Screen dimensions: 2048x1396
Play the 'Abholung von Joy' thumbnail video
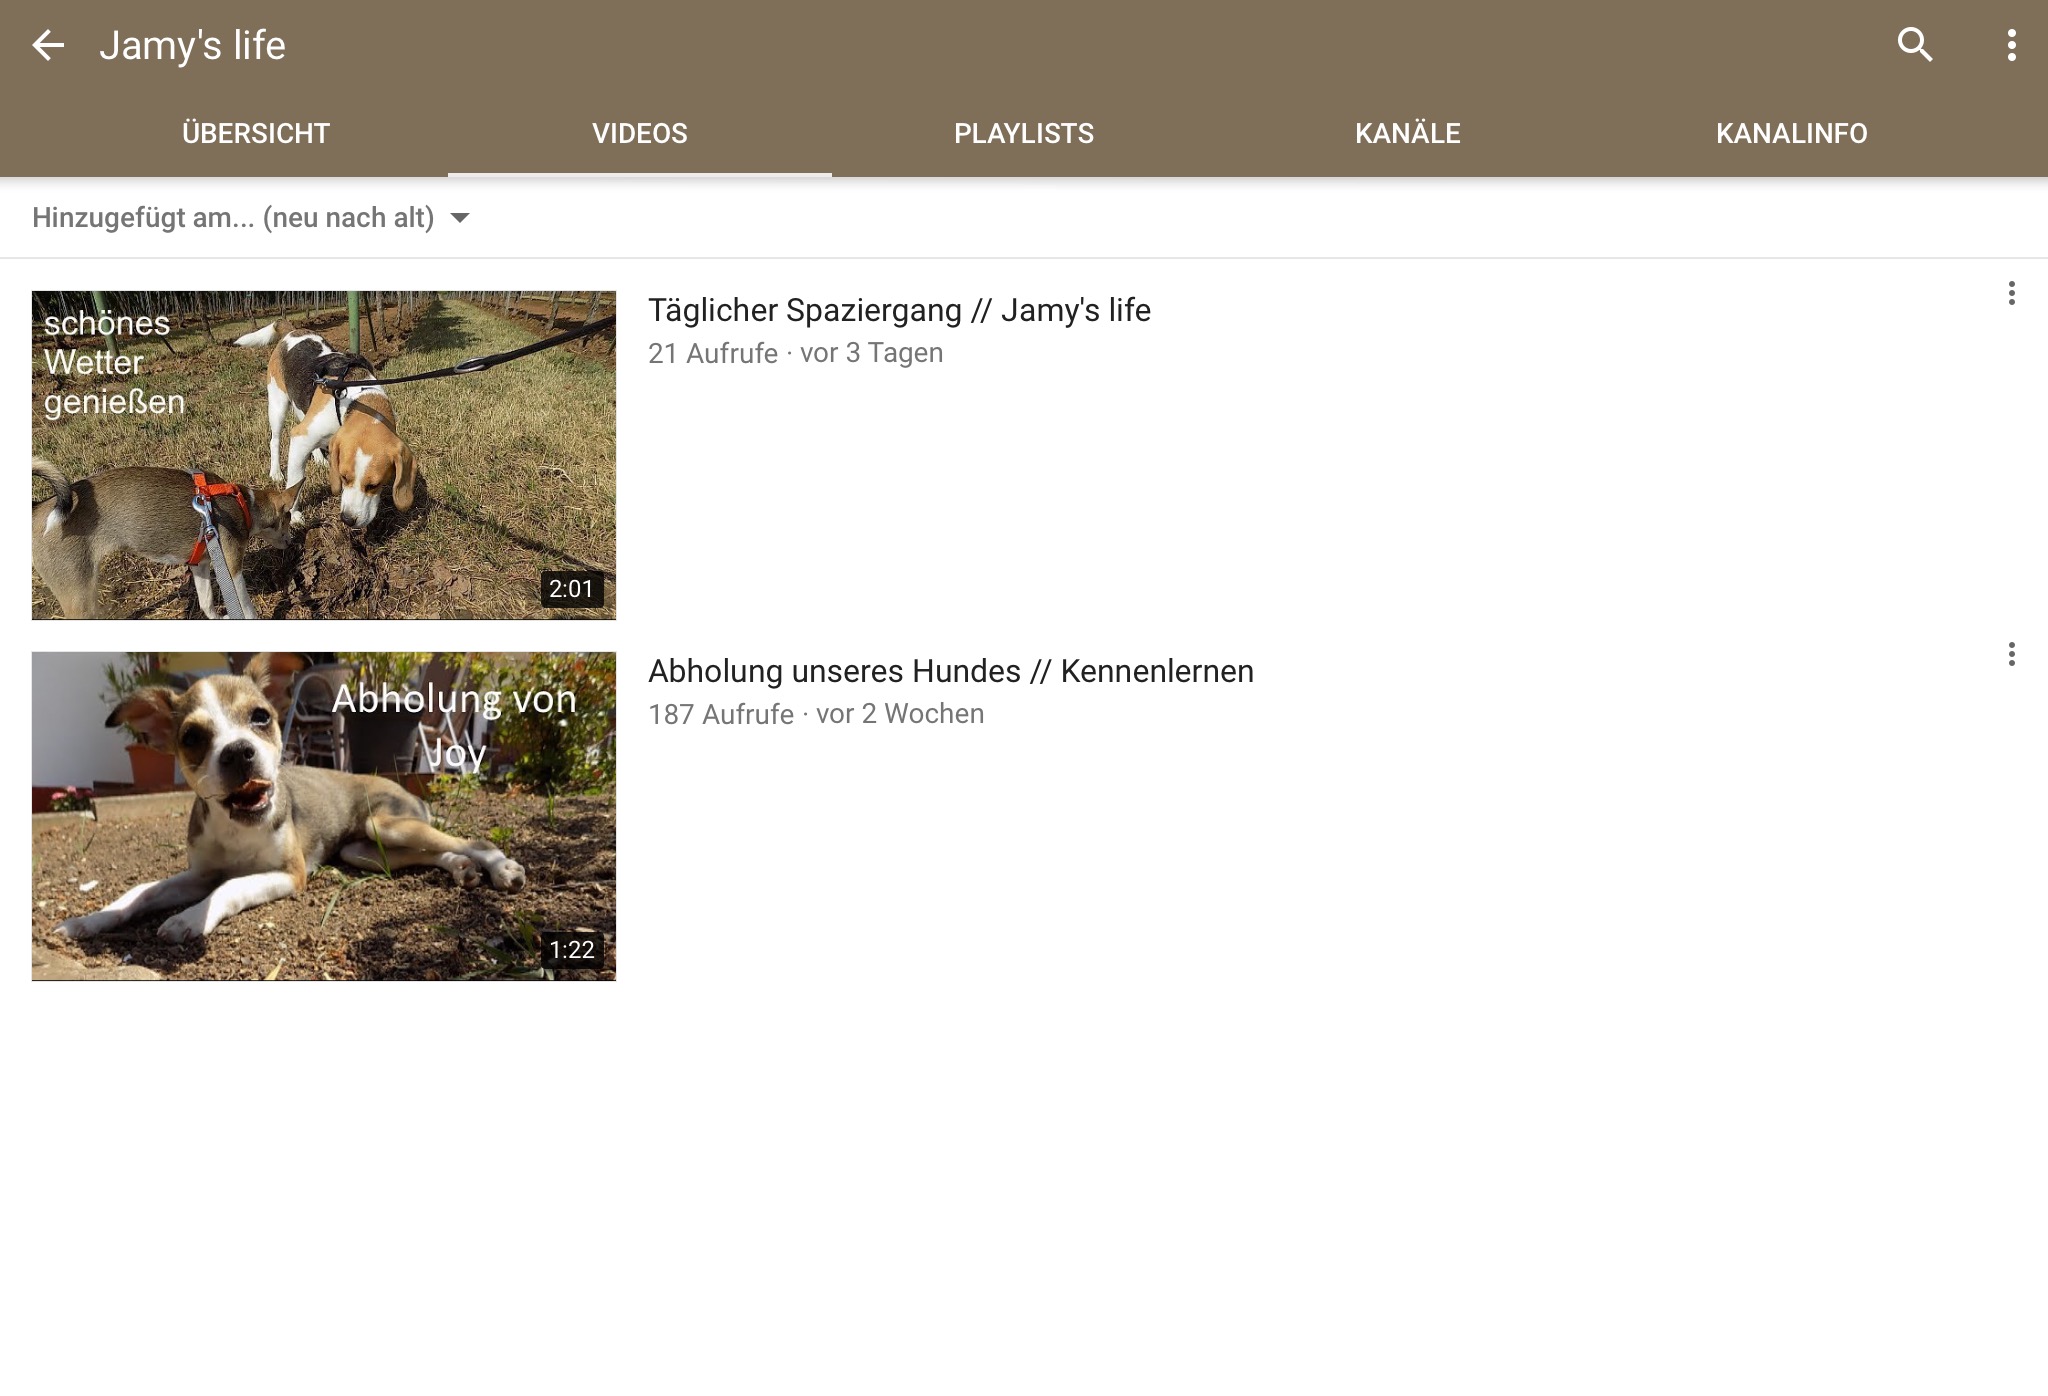coord(324,816)
